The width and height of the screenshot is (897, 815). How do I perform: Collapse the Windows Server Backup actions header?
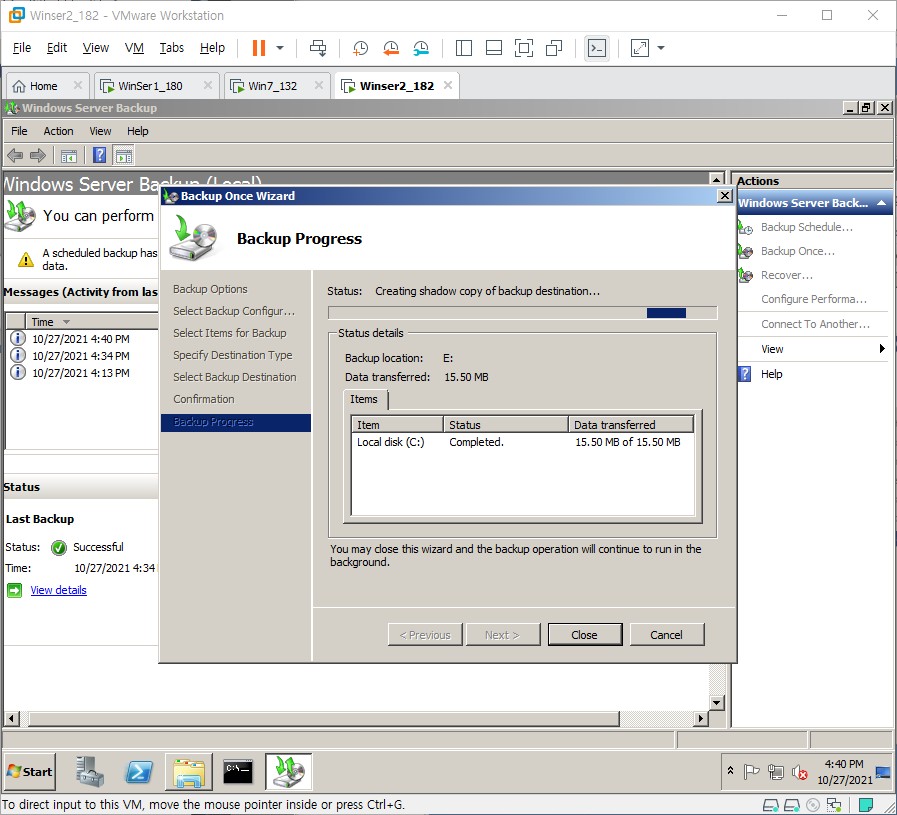click(x=882, y=203)
